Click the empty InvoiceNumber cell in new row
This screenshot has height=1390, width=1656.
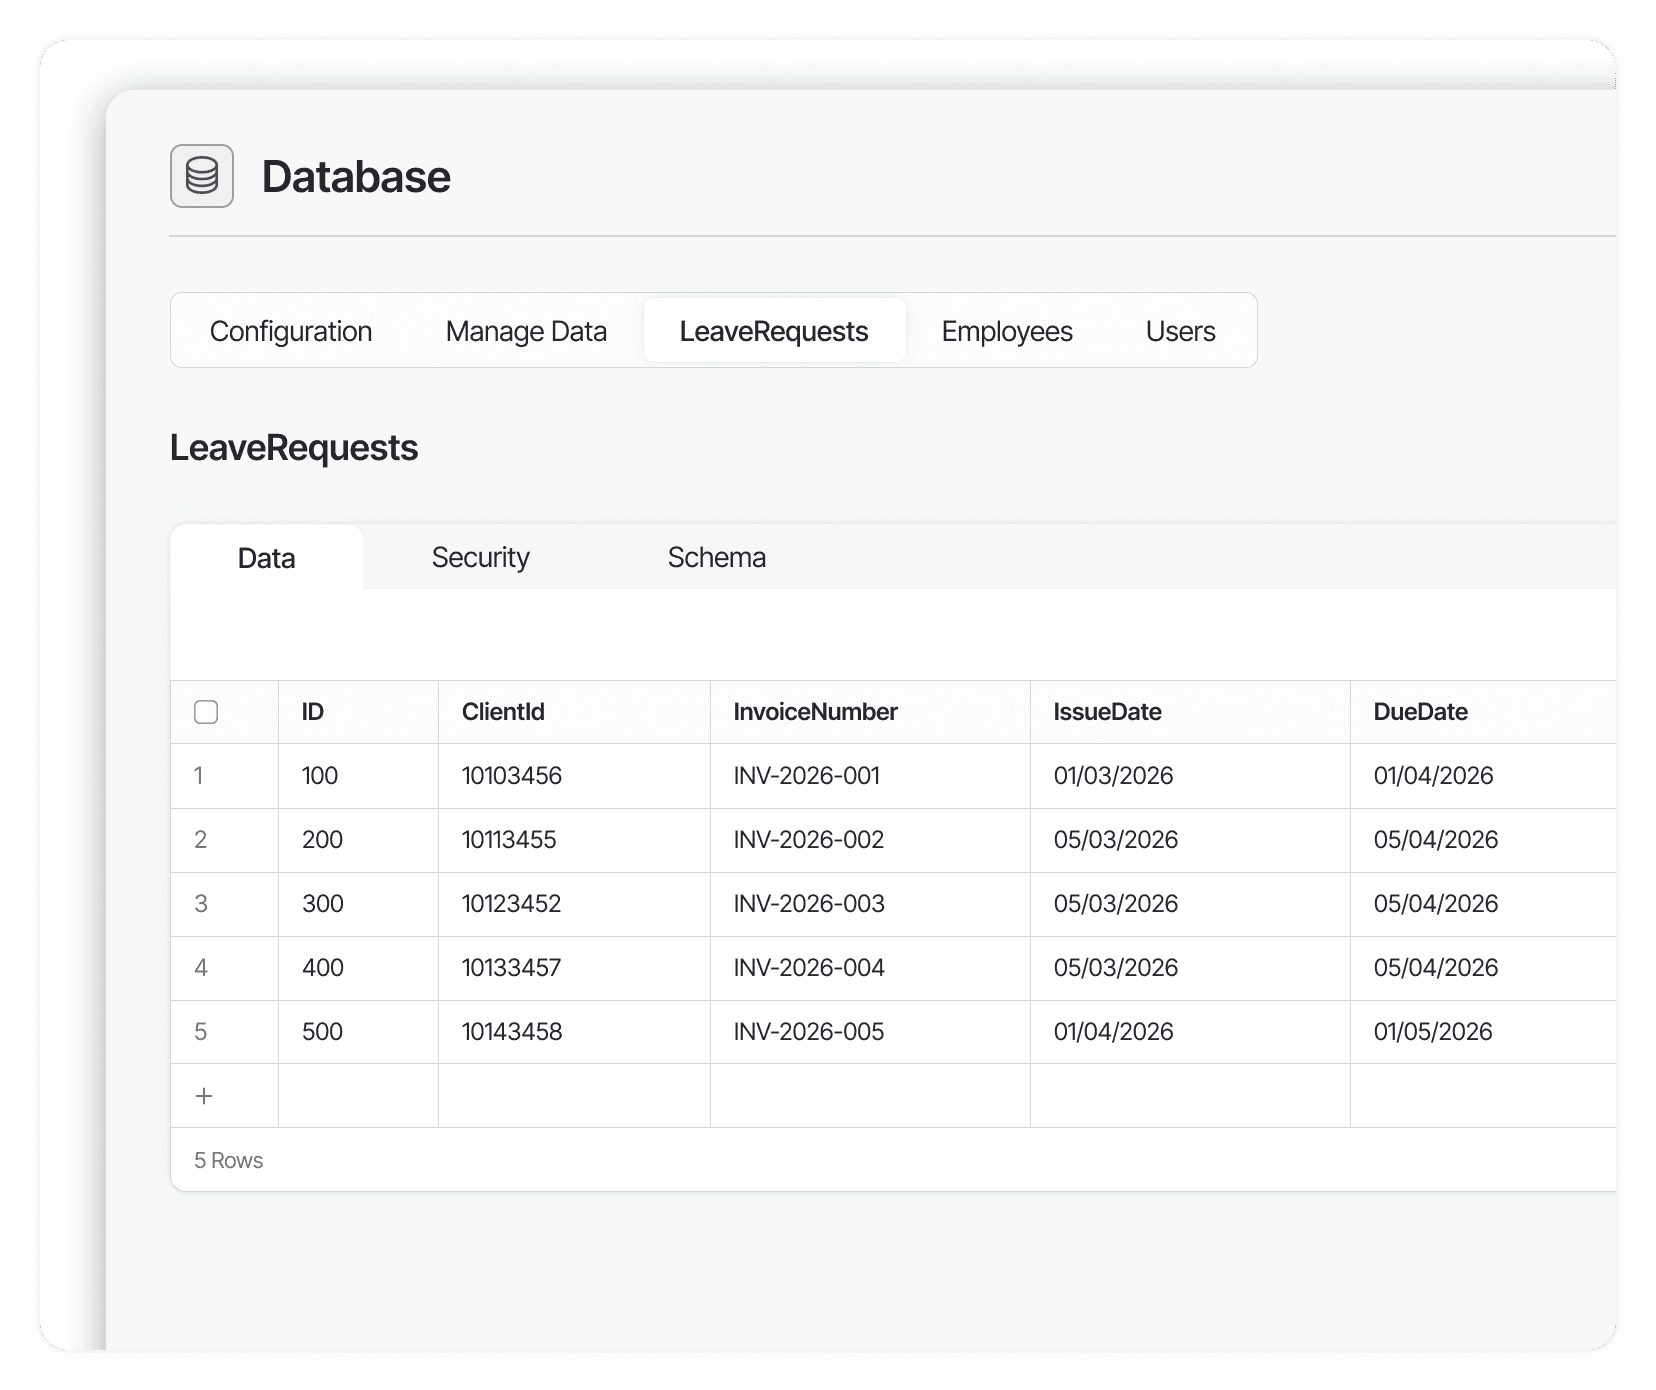(870, 1096)
